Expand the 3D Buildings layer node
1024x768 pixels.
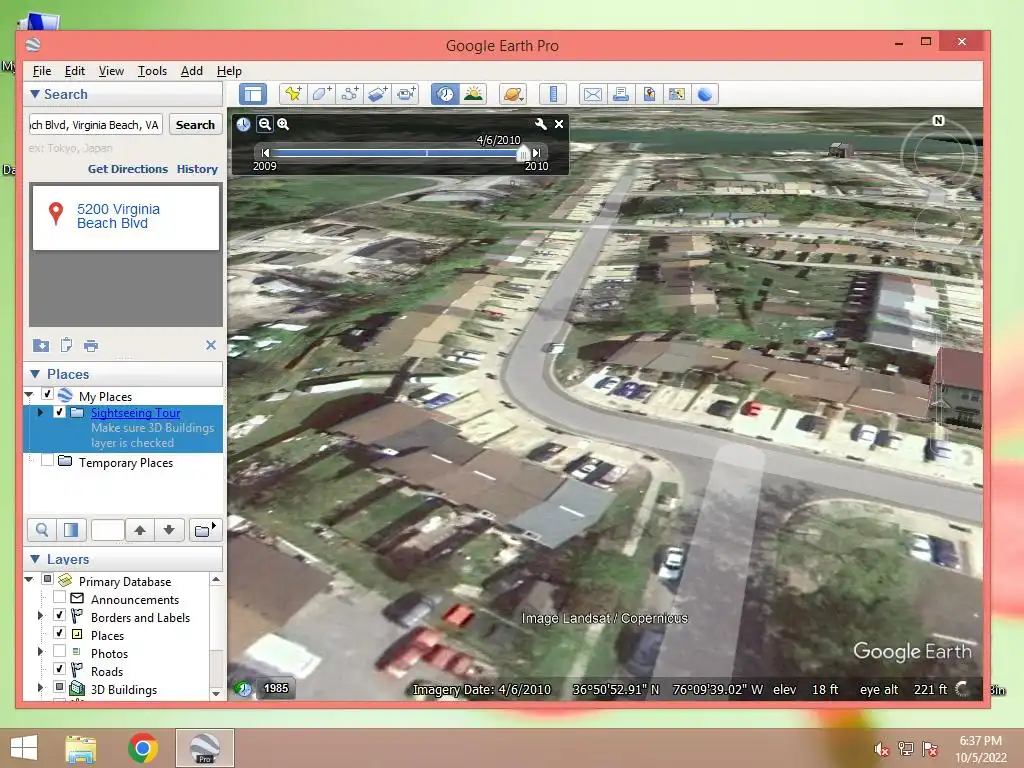[x=40, y=687]
